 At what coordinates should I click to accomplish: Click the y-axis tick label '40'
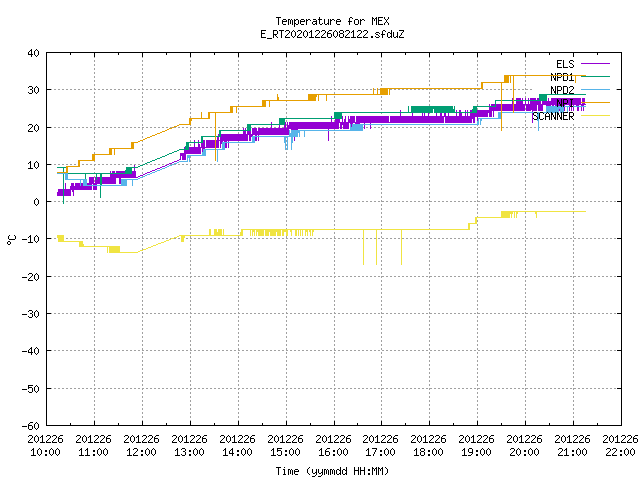pyautogui.click(x=33, y=53)
